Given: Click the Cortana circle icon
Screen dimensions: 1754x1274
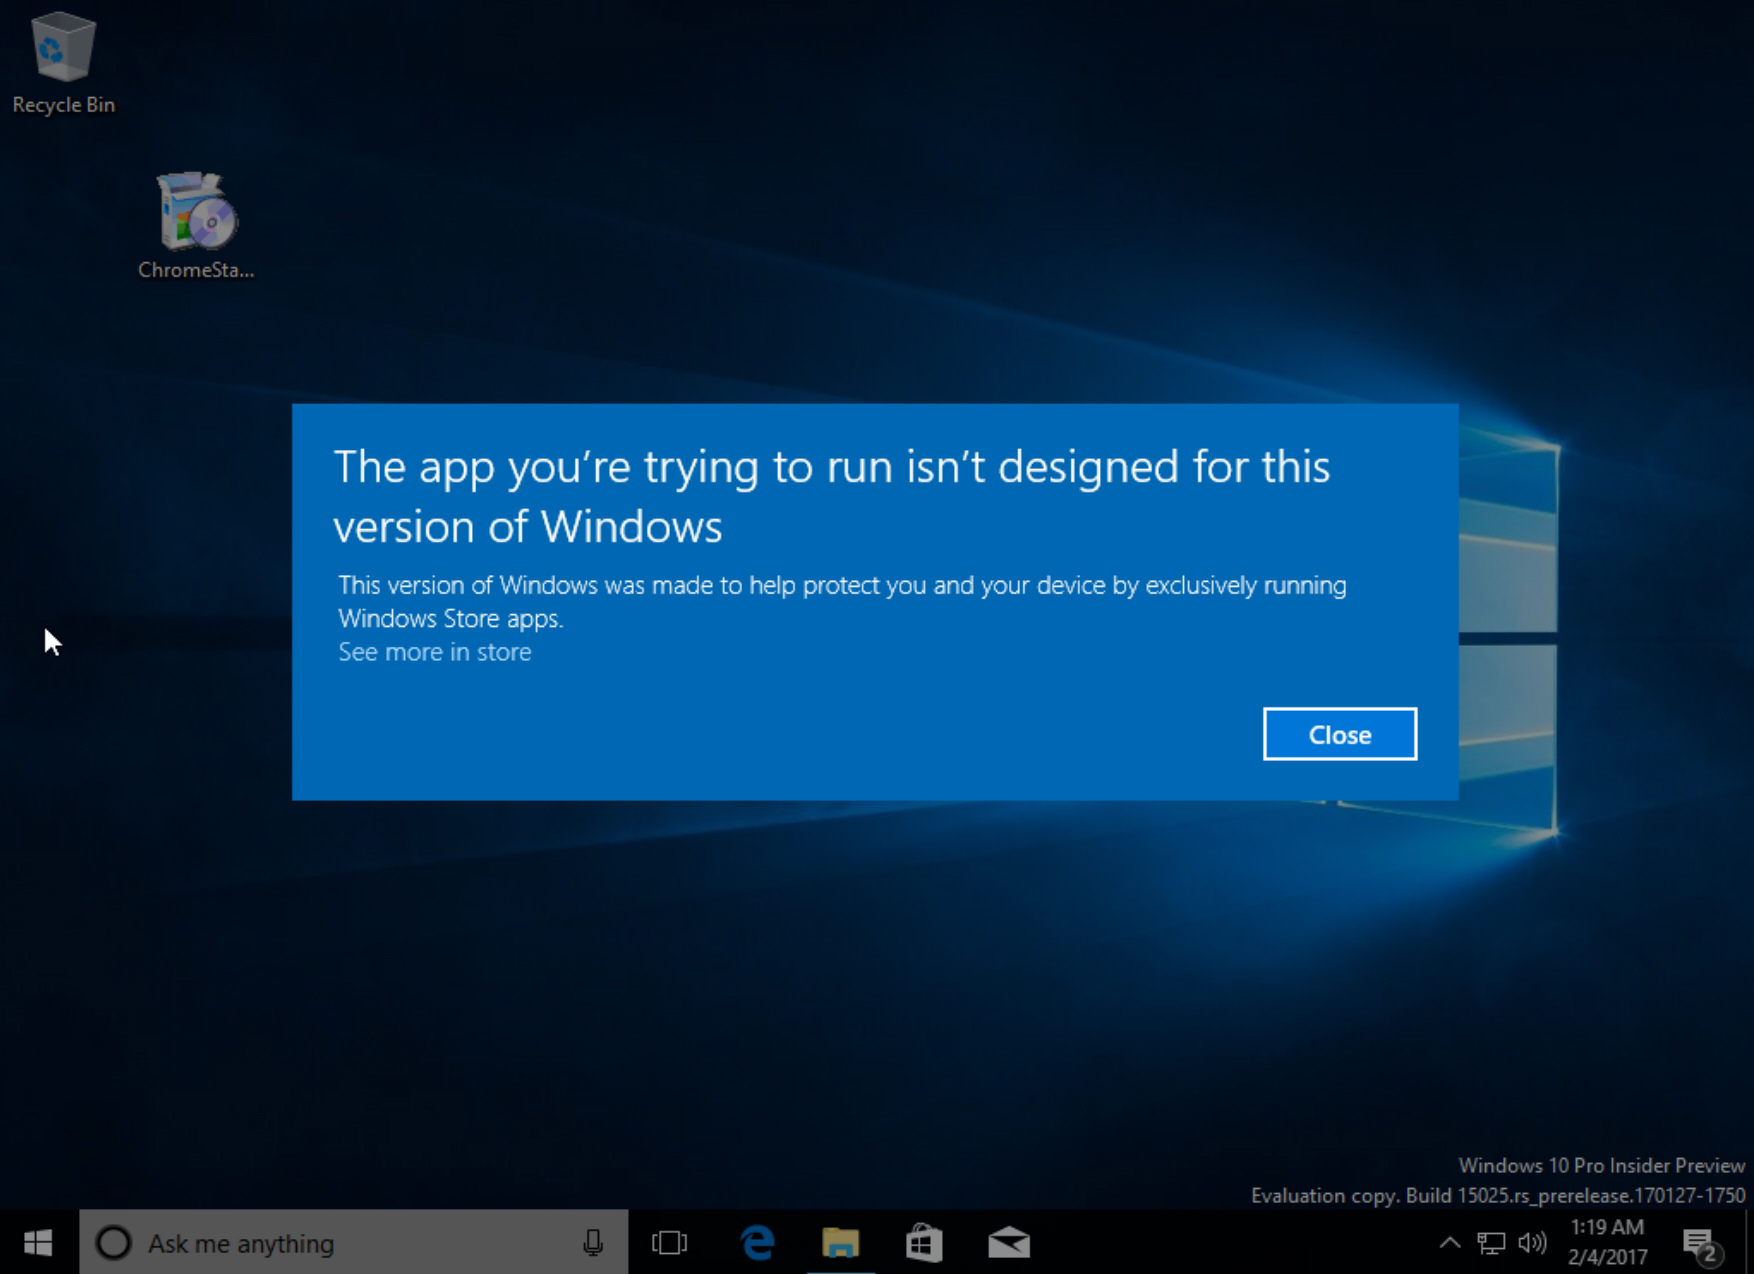Looking at the screenshot, I should tap(113, 1243).
